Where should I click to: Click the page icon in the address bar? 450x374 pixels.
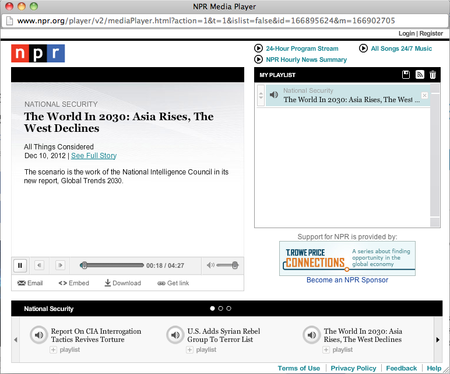point(10,21)
